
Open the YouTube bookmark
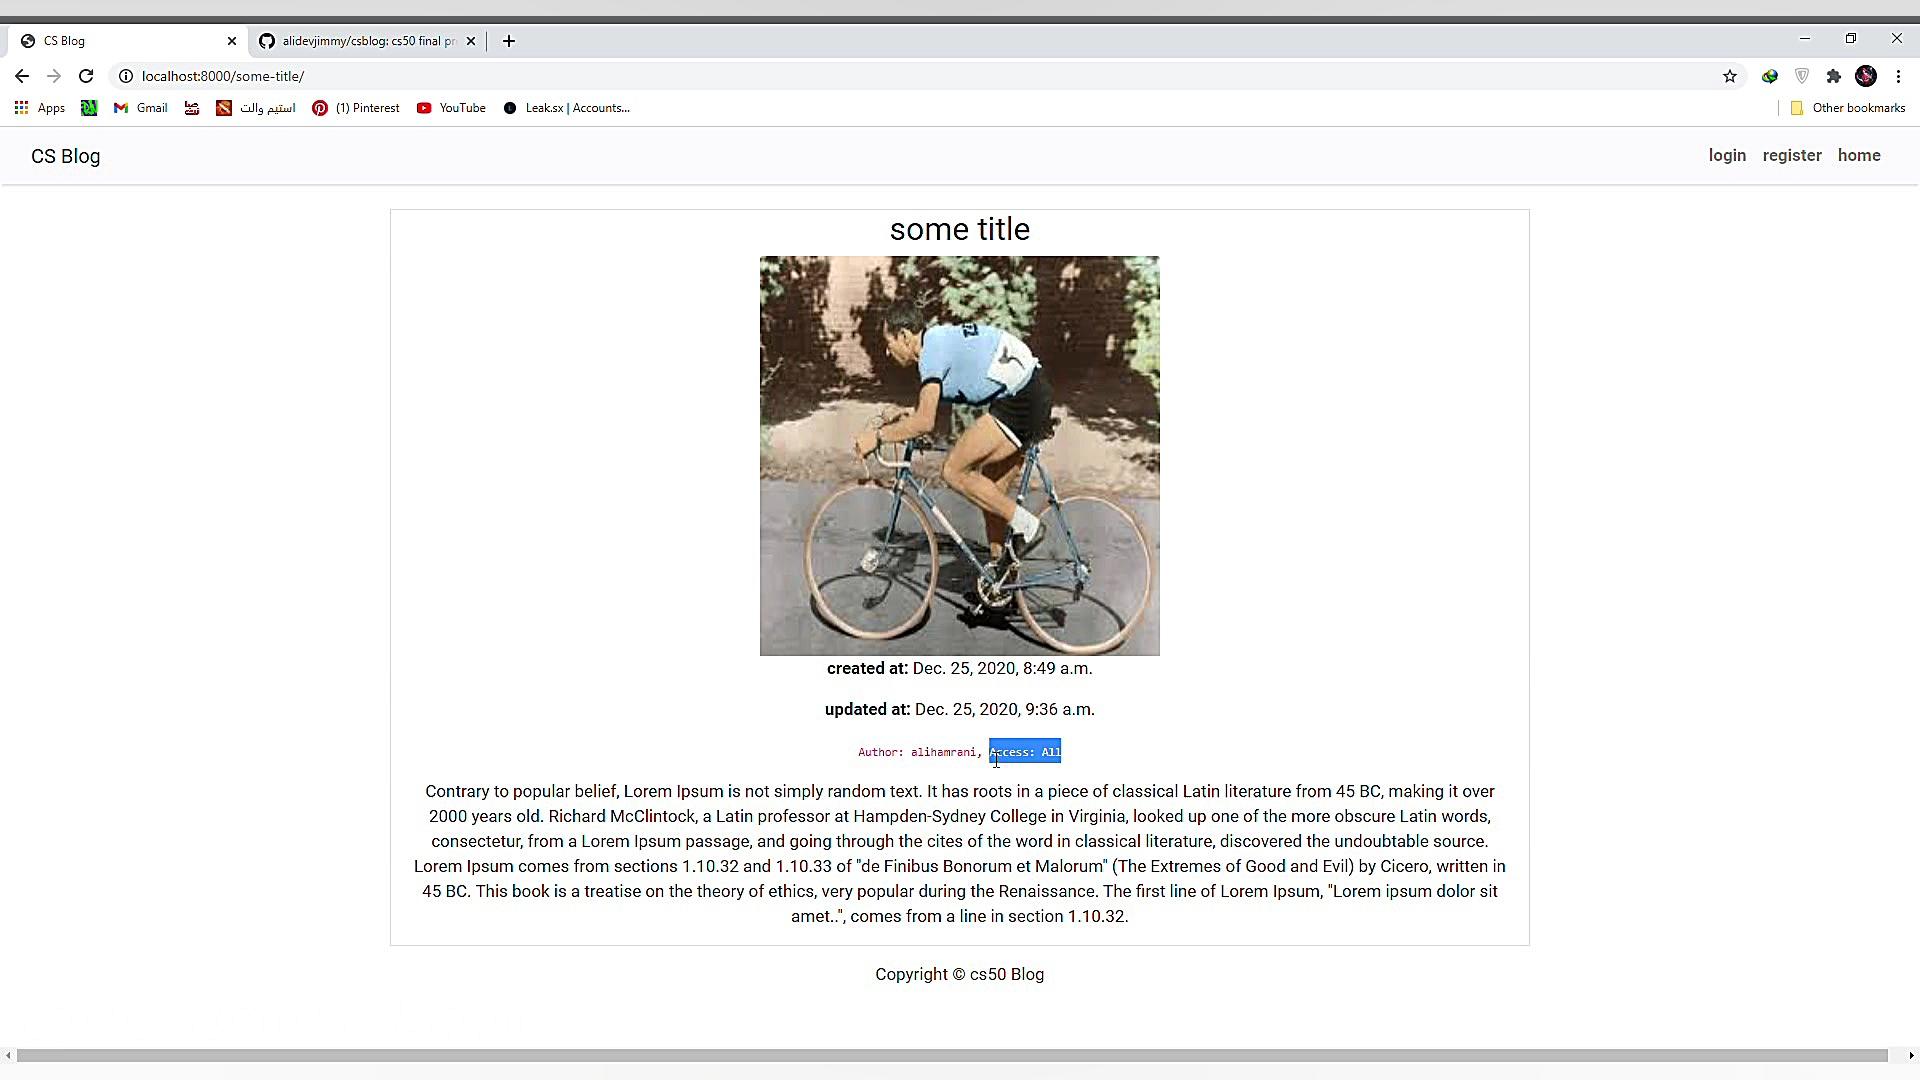tap(451, 108)
